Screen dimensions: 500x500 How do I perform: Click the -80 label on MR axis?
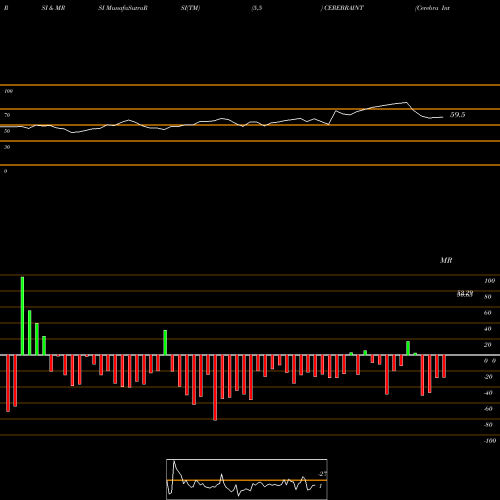(x=488, y=425)
